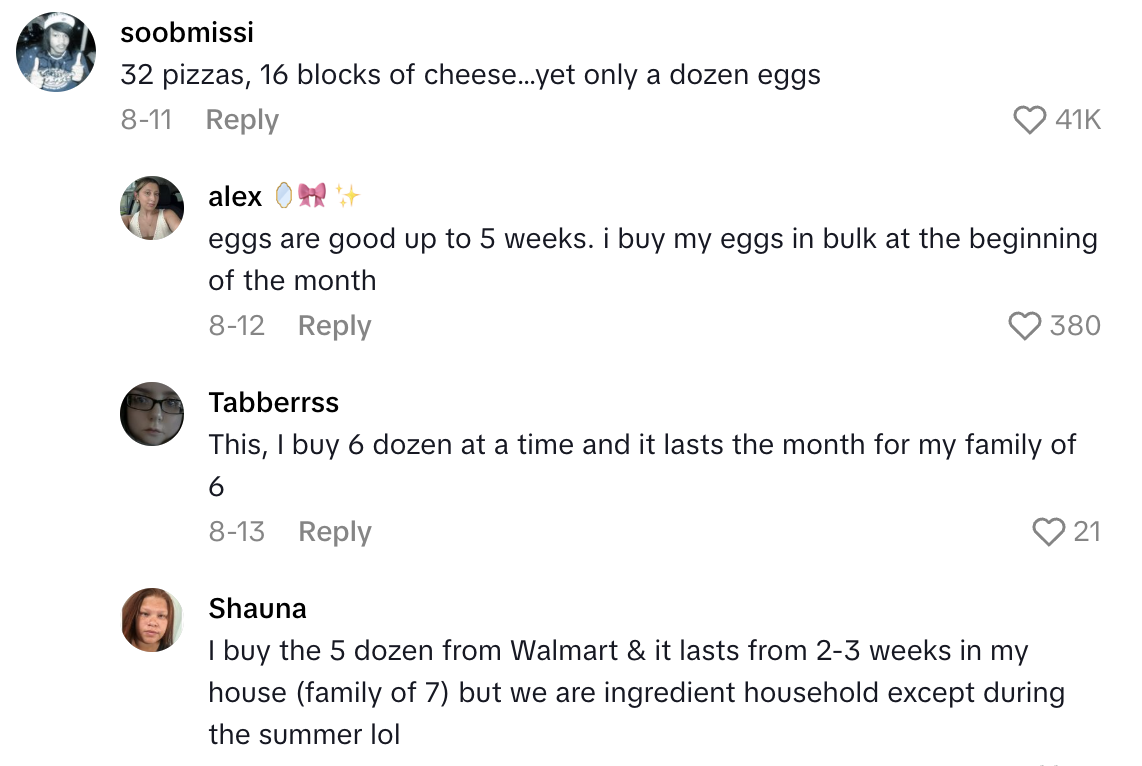The width and height of the screenshot is (1142, 766).
Task: View Tabberrss's profile photo
Action: click(x=152, y=413)
